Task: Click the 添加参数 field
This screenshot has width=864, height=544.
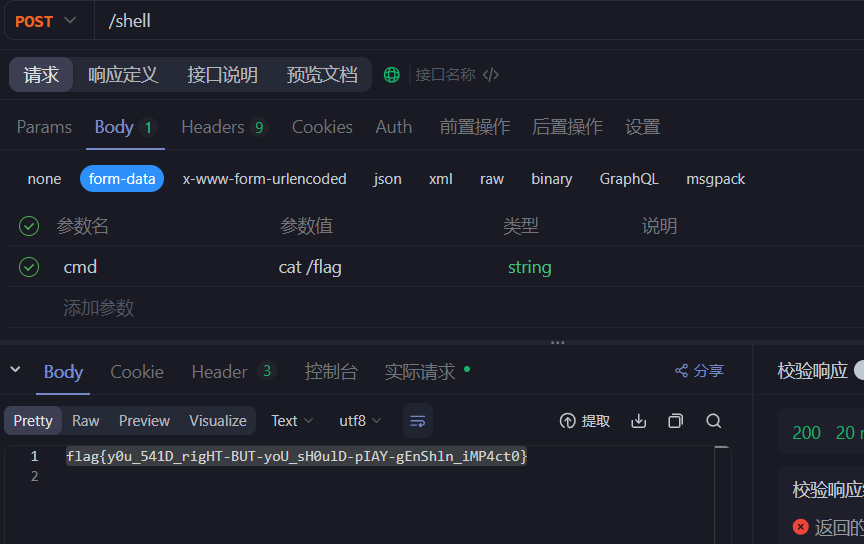Action: pos(99,308)
